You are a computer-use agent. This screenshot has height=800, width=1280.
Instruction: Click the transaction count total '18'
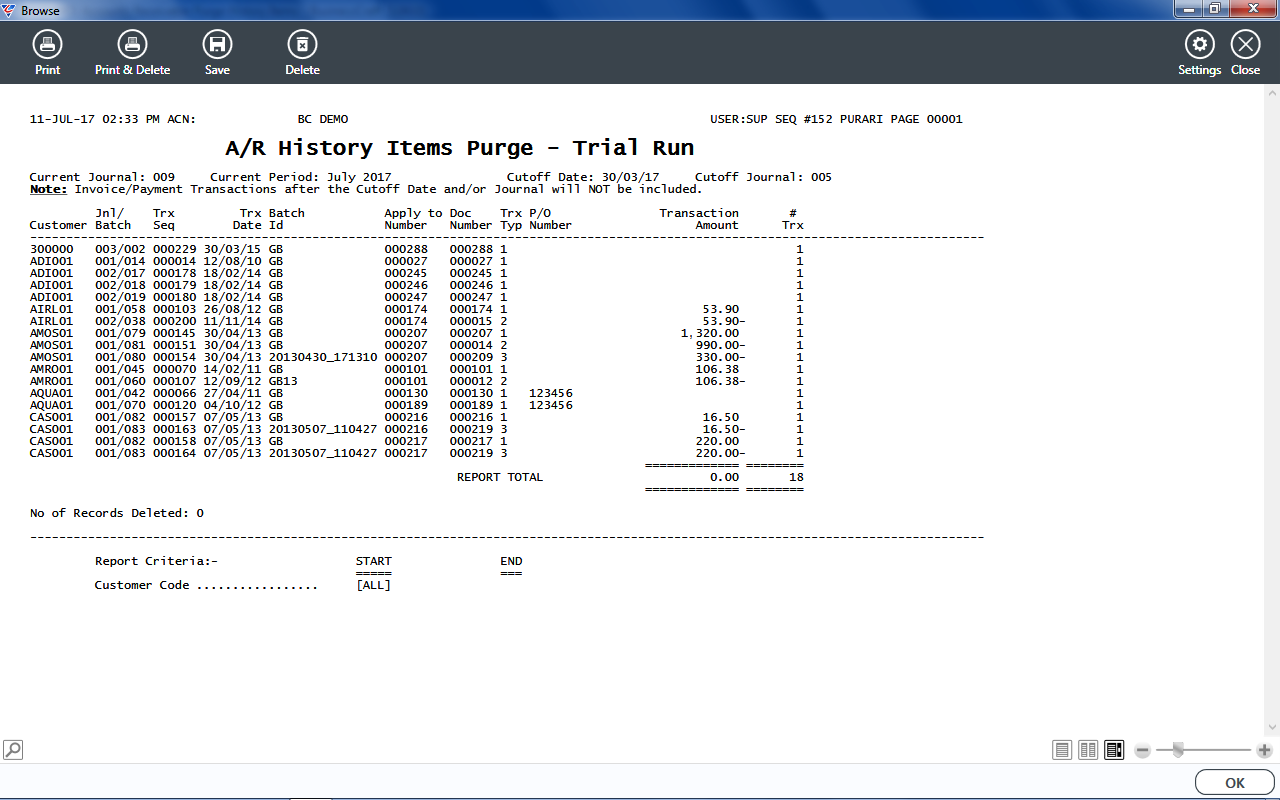point(796,477)
